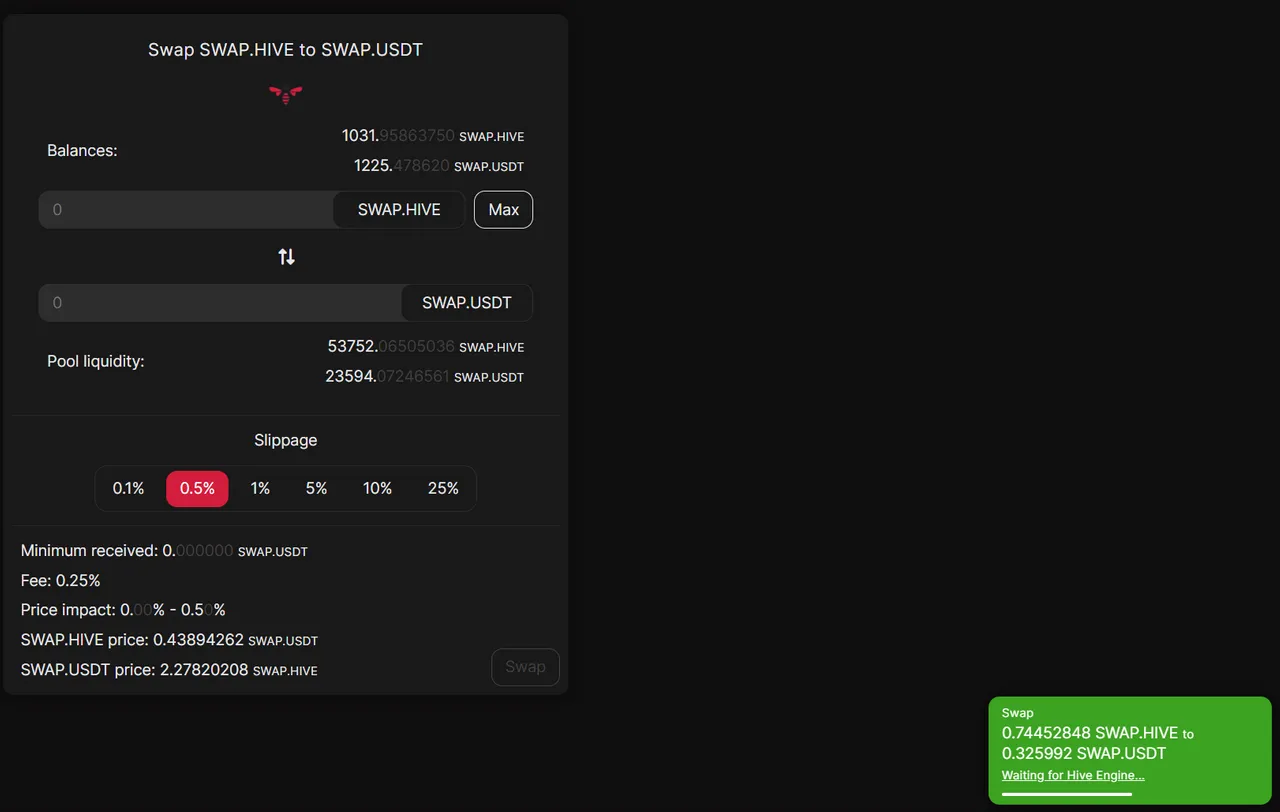Select 25% slippage

[443, 488]
